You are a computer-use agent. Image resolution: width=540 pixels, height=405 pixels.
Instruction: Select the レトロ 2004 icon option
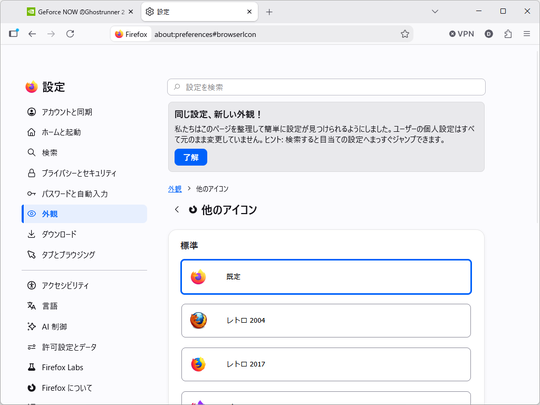(x=326, y=321)
